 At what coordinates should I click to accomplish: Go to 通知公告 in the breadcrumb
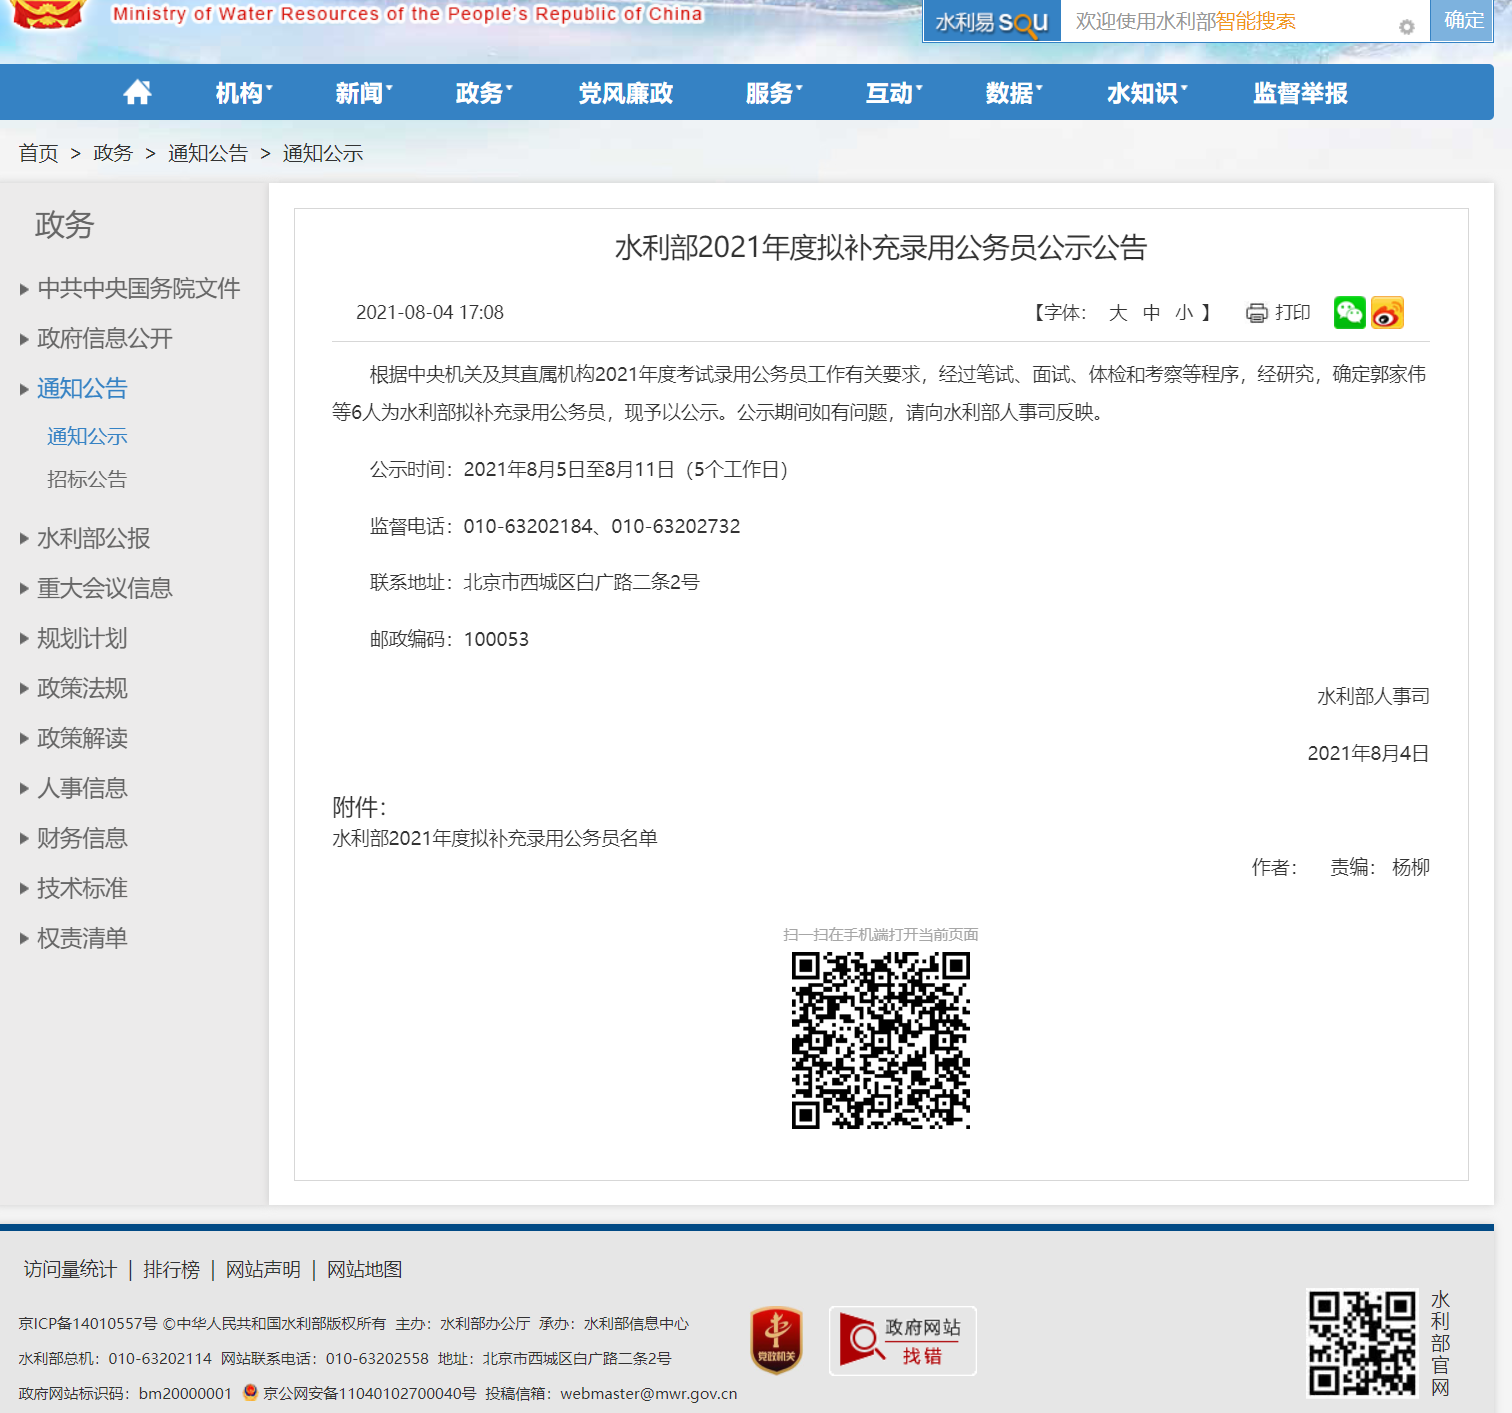208,153
